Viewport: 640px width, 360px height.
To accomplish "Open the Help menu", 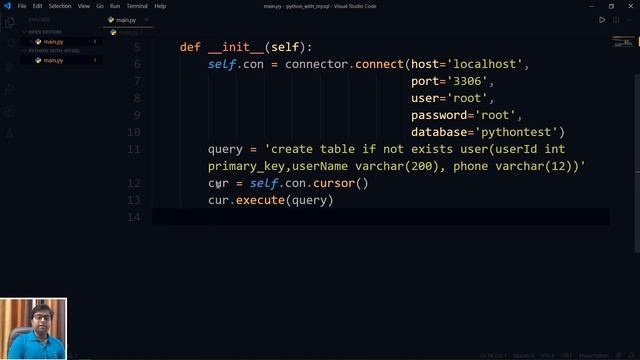I will point(160,6).
